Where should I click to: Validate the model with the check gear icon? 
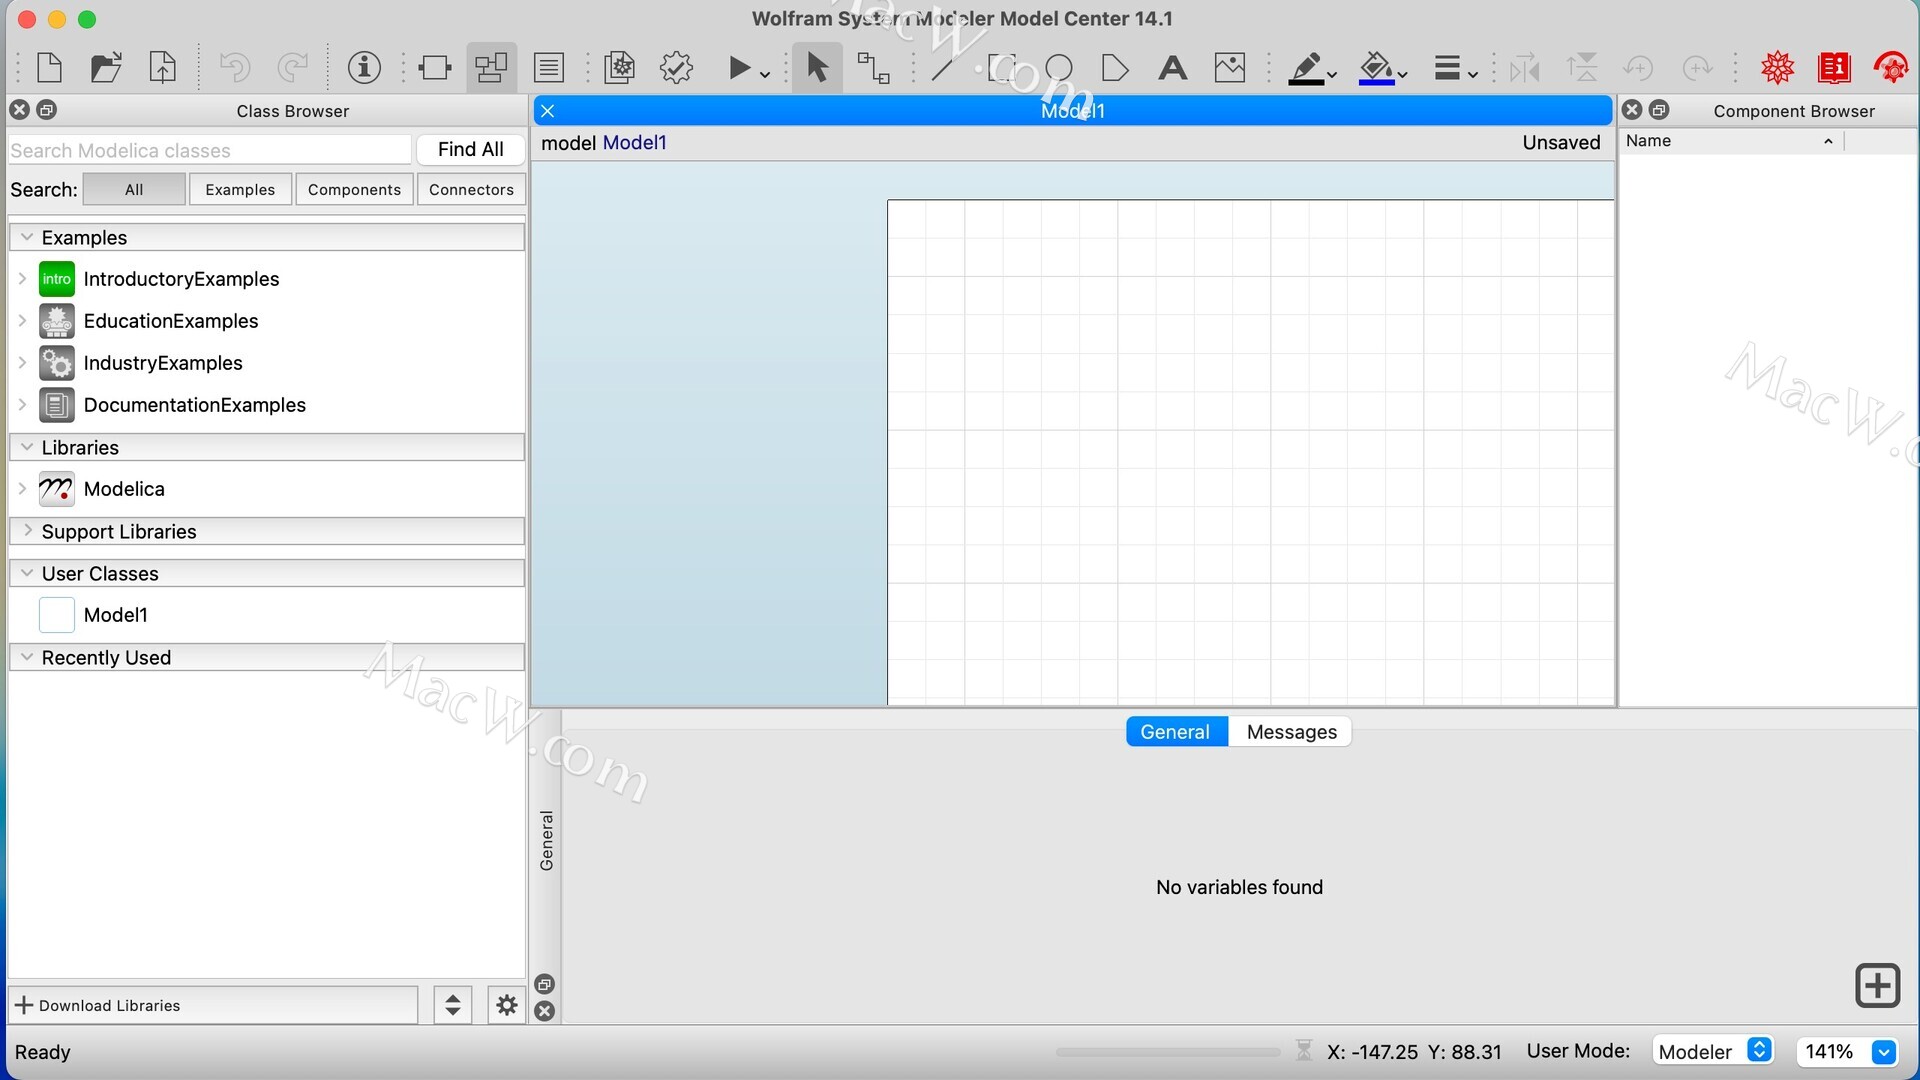tap(677, 68)
